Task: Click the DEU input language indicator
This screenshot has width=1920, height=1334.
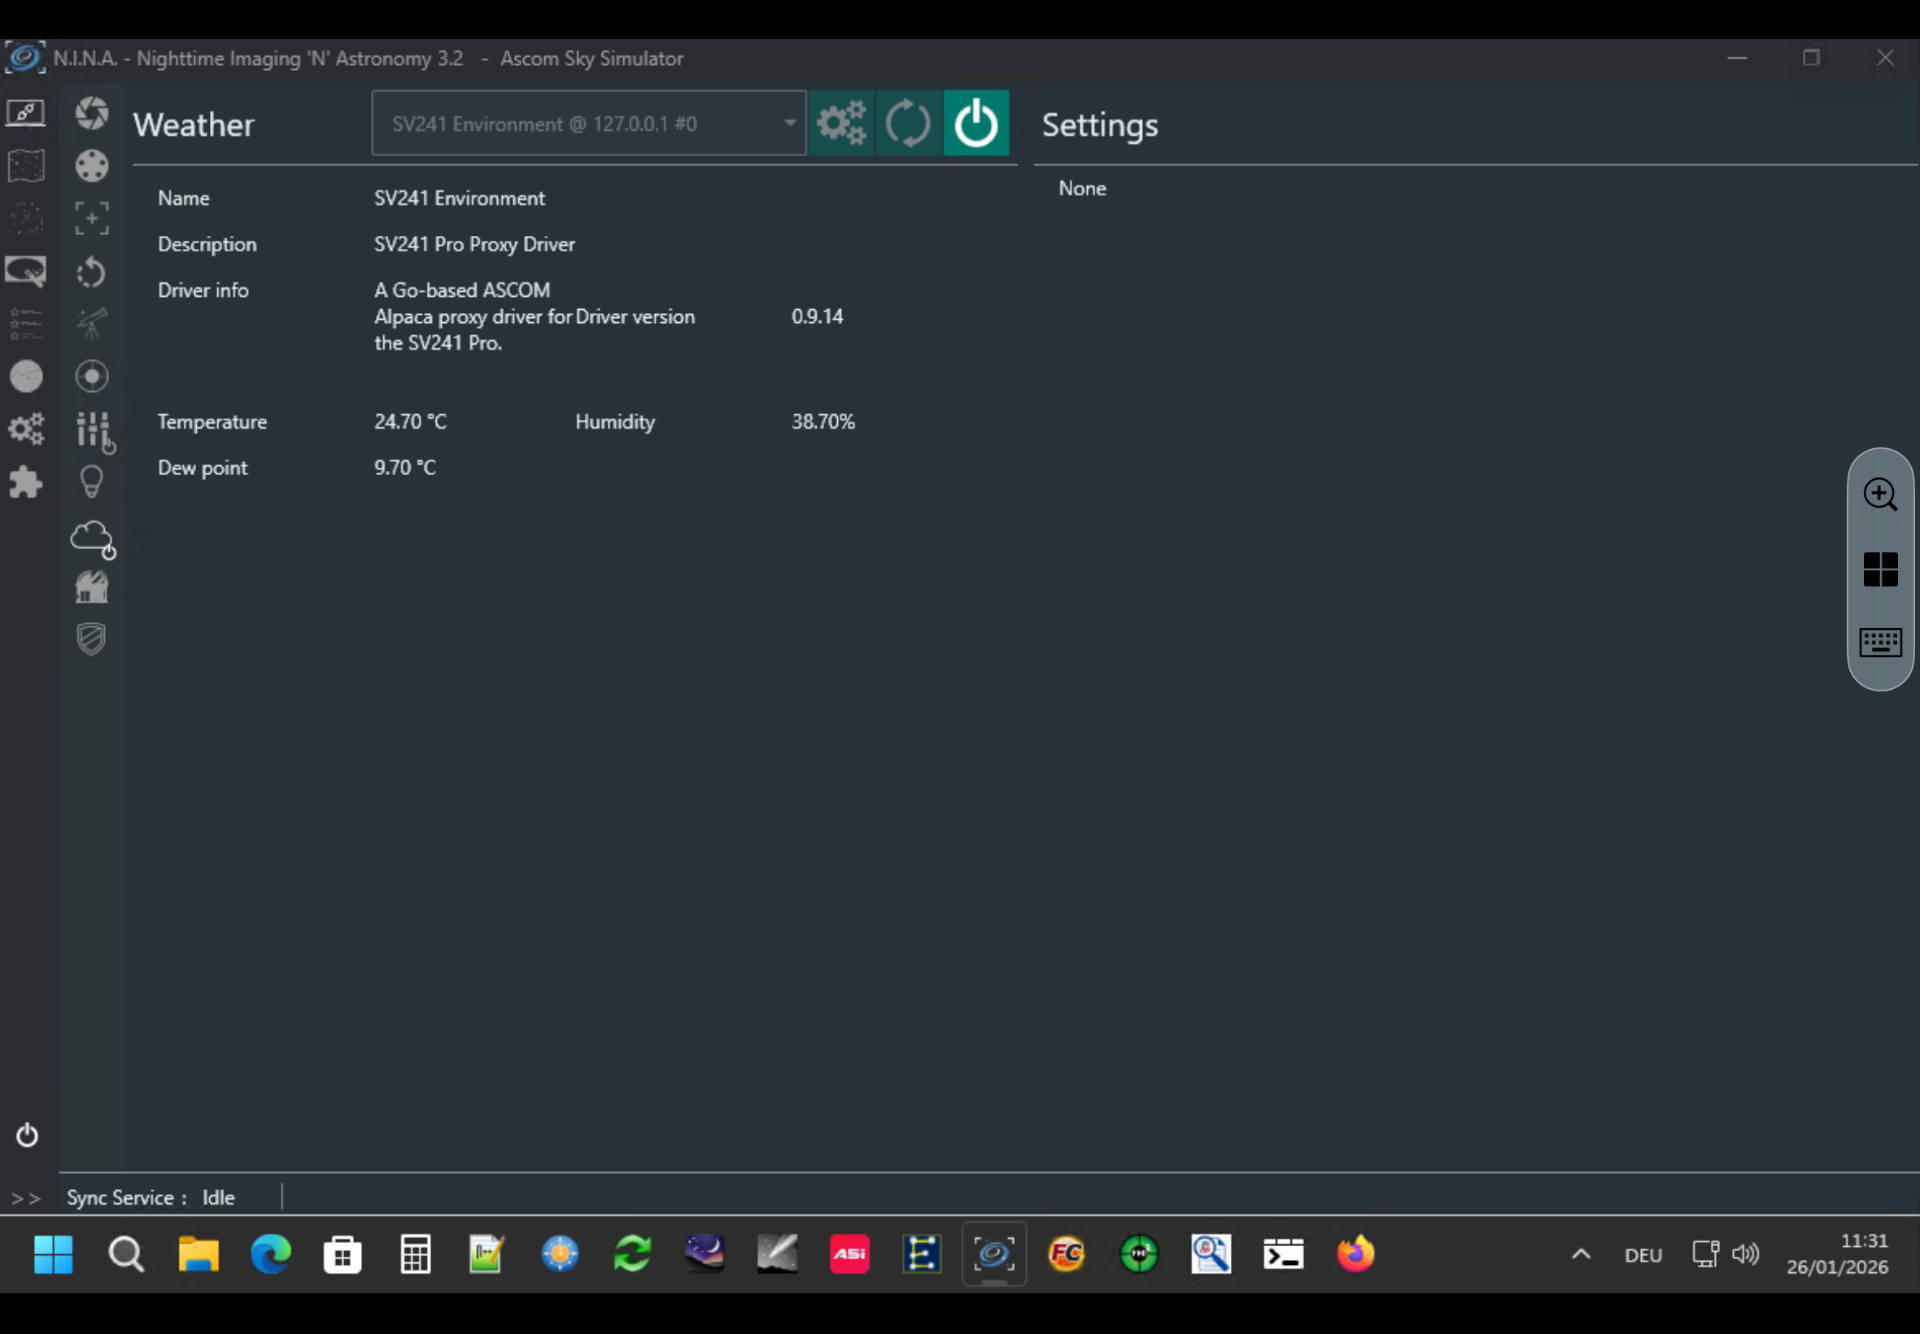Action: tap(1643, 1255)
